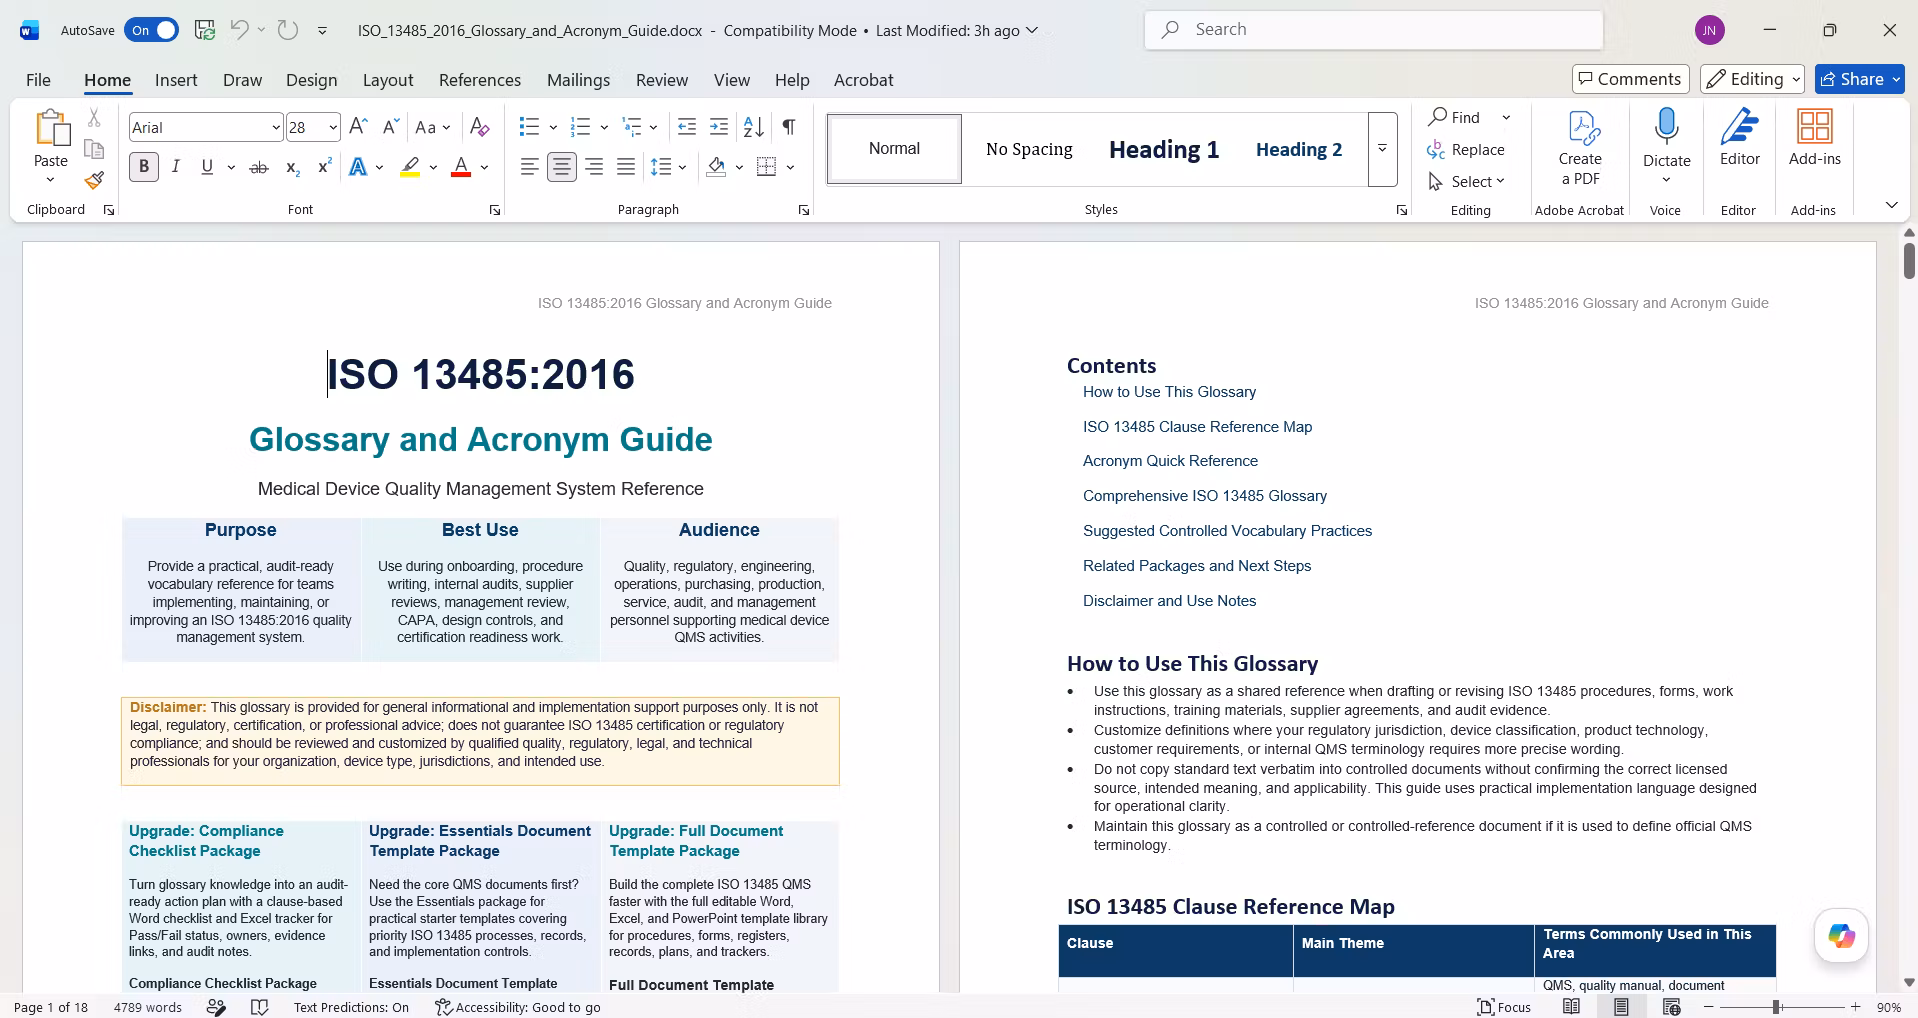Viewport: 1918px width, 1018px height.
Task: Toggle show paragraph marks
Action: pos(789,127)
